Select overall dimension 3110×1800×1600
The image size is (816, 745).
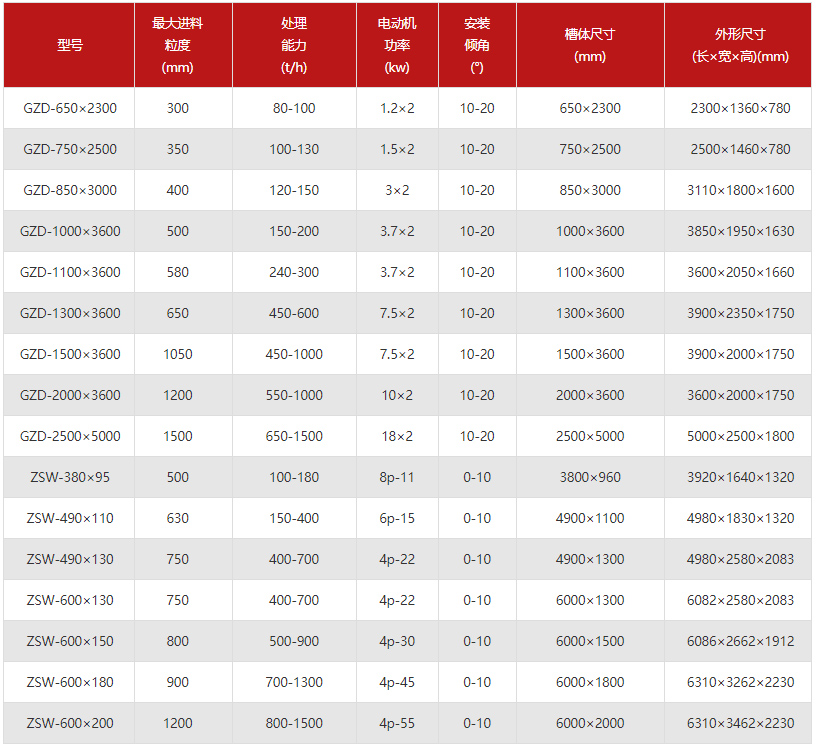740,190
